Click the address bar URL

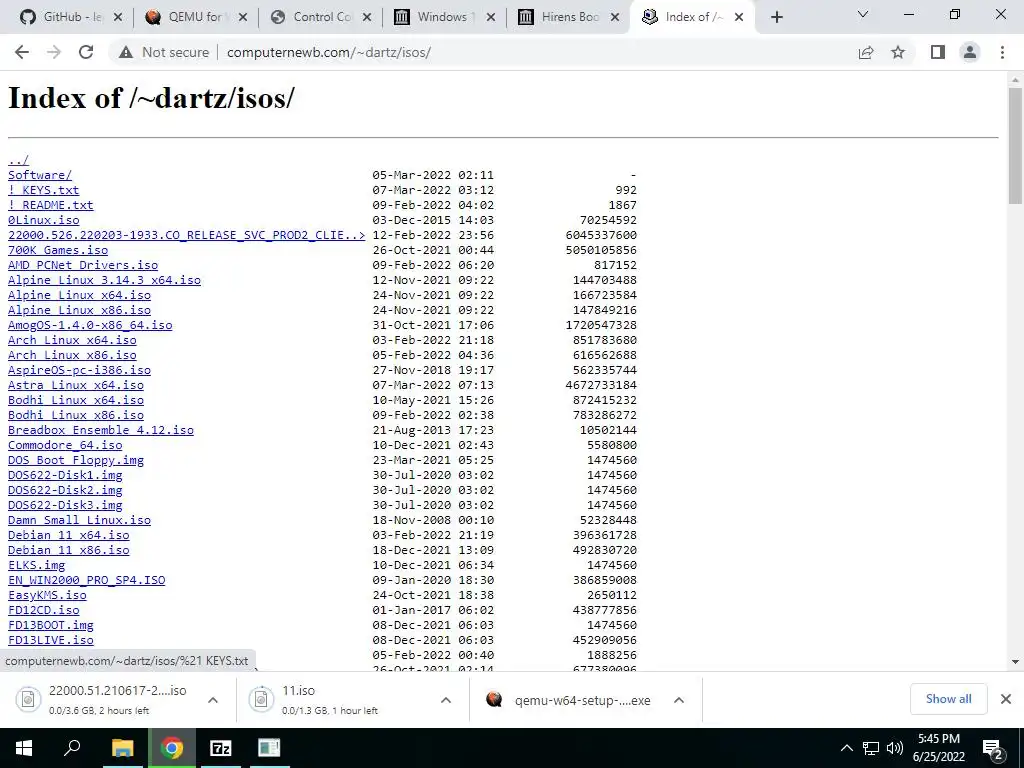point(328,52)
